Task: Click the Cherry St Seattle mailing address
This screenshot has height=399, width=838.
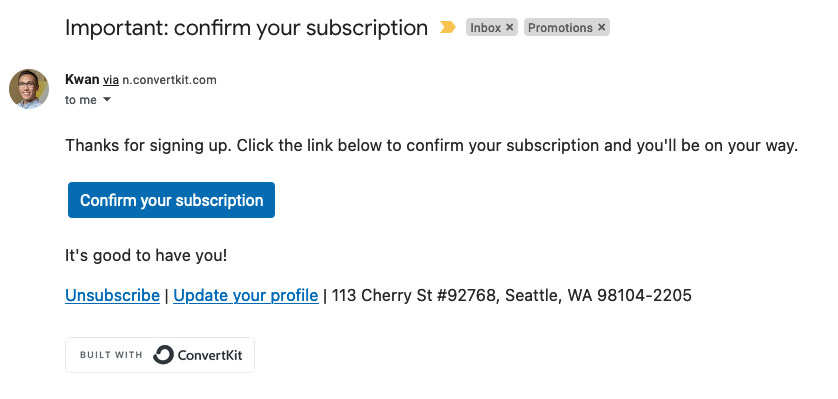Action: click(511, 295)
